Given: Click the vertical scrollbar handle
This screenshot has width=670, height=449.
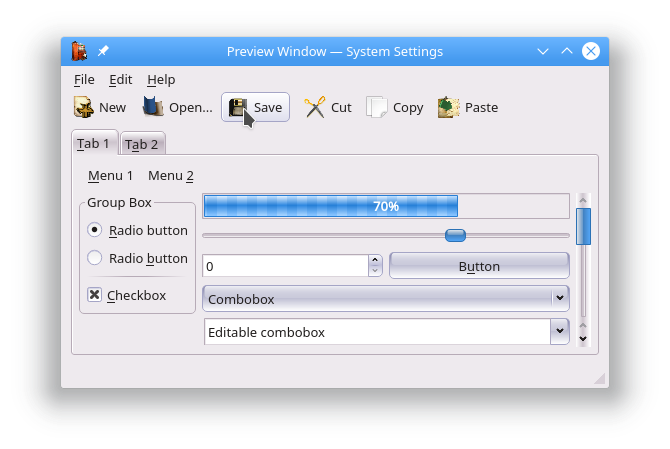Looking at the screenshot, I should point(583,226).
